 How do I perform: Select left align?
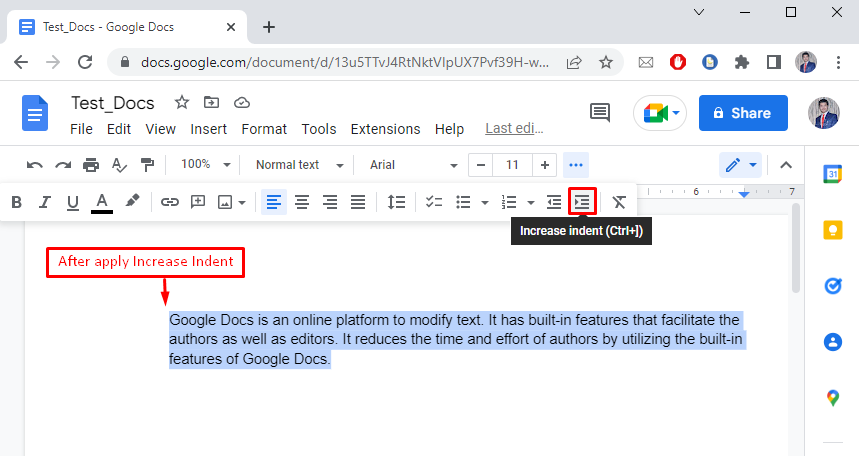pyautogui.click(x=273, y=202)
